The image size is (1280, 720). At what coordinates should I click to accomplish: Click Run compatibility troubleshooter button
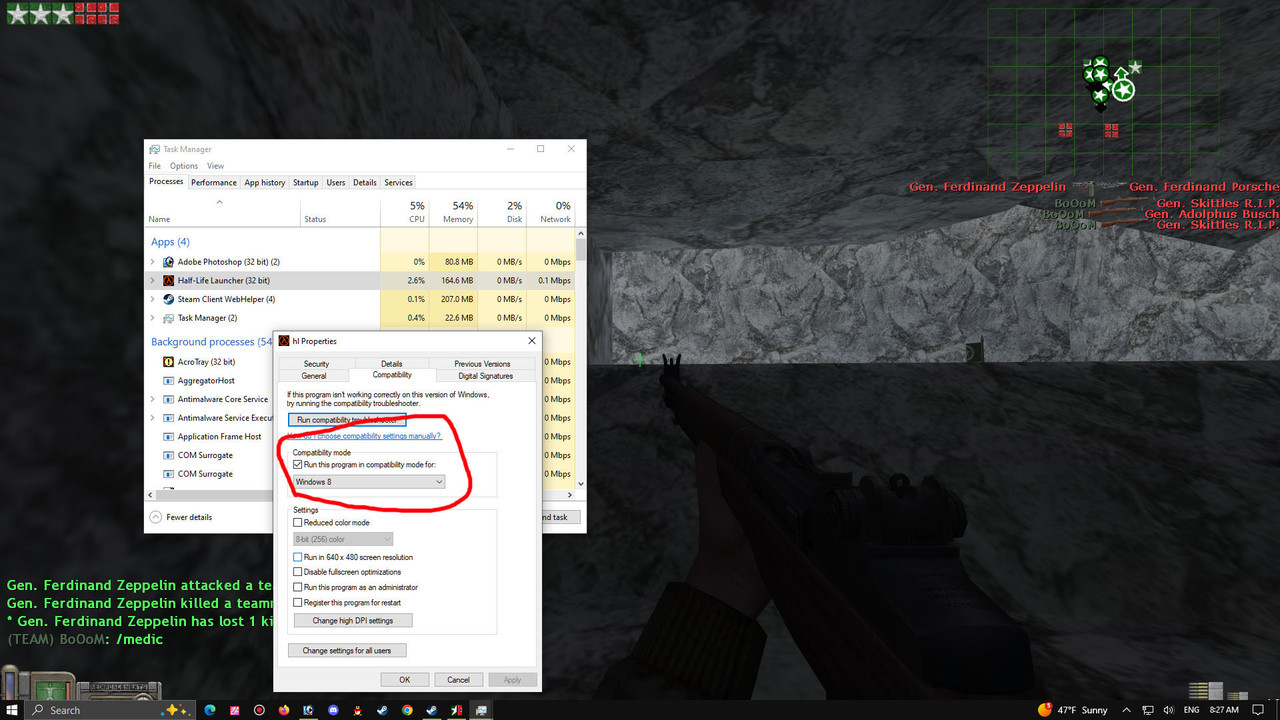point(347,420)
